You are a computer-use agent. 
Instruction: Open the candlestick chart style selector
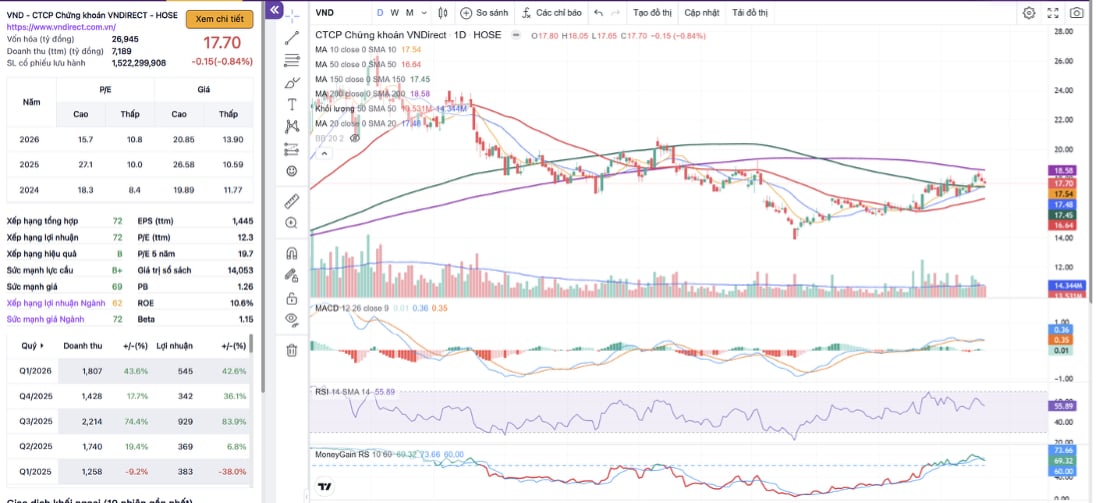click(442, 13)
